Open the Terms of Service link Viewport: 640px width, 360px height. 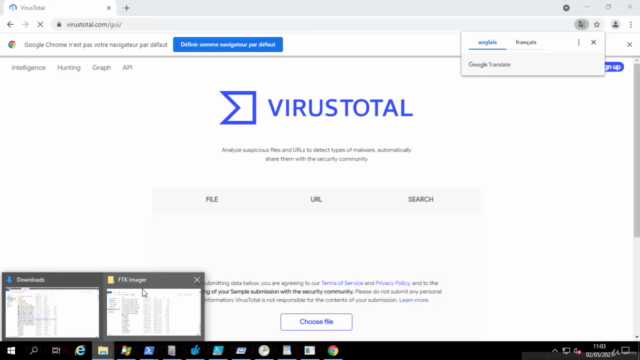pyautogui.click(x=342, y=283)
